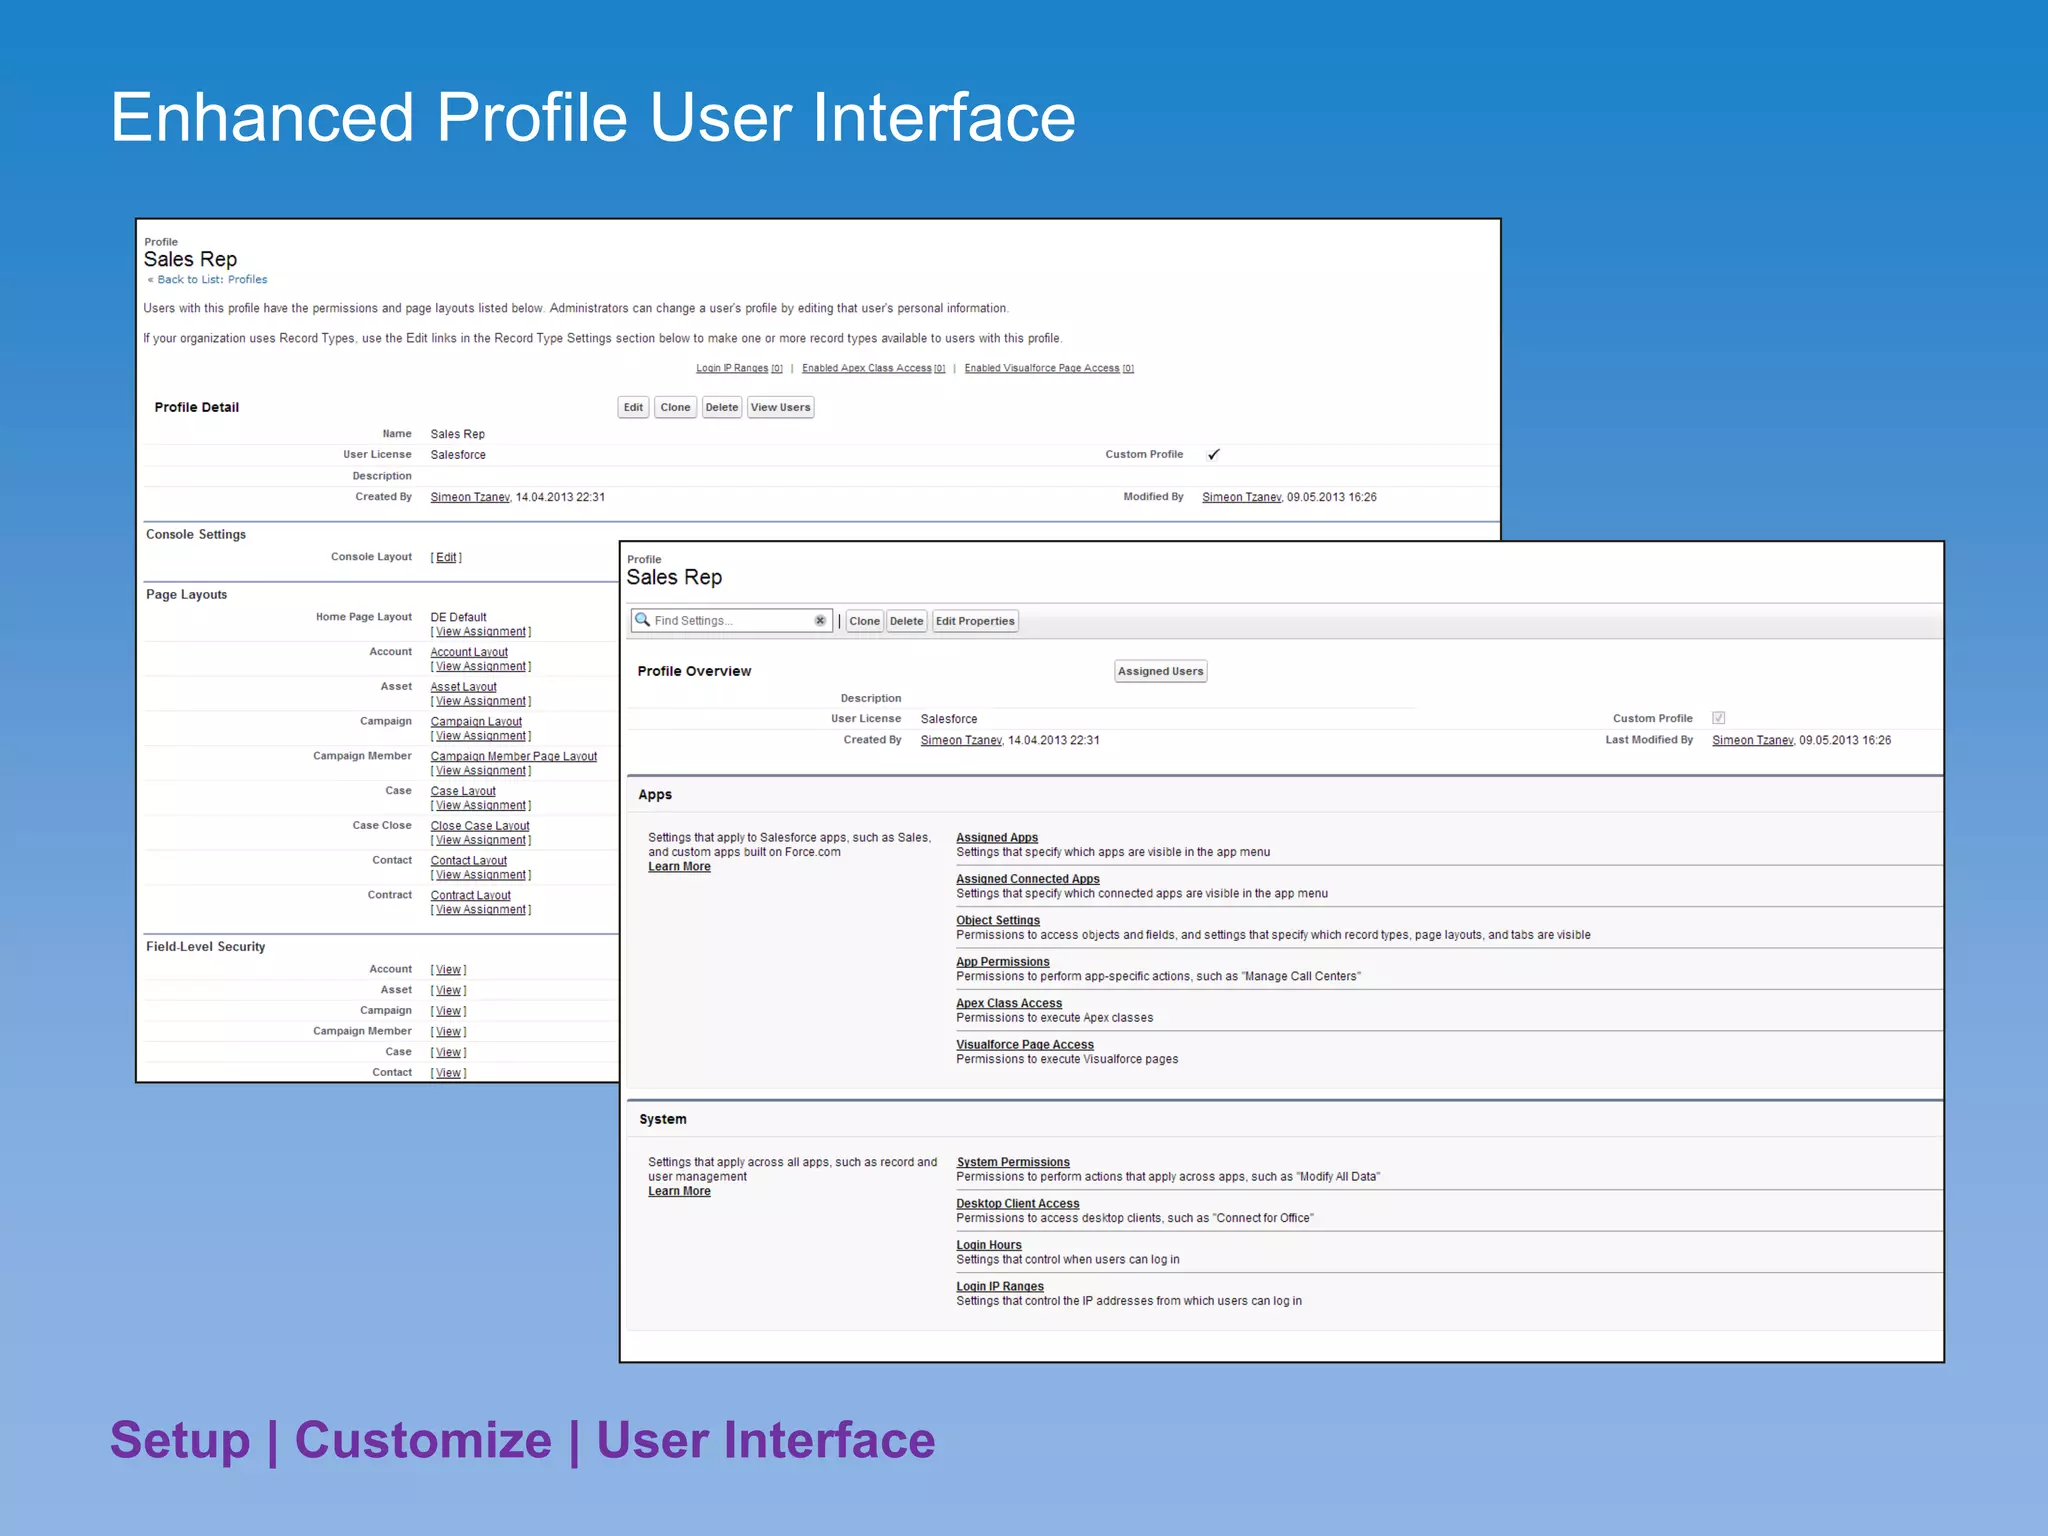View Field-Level Security for Account
This screenshot has height=1536, width=2048.
pos(448,970)
